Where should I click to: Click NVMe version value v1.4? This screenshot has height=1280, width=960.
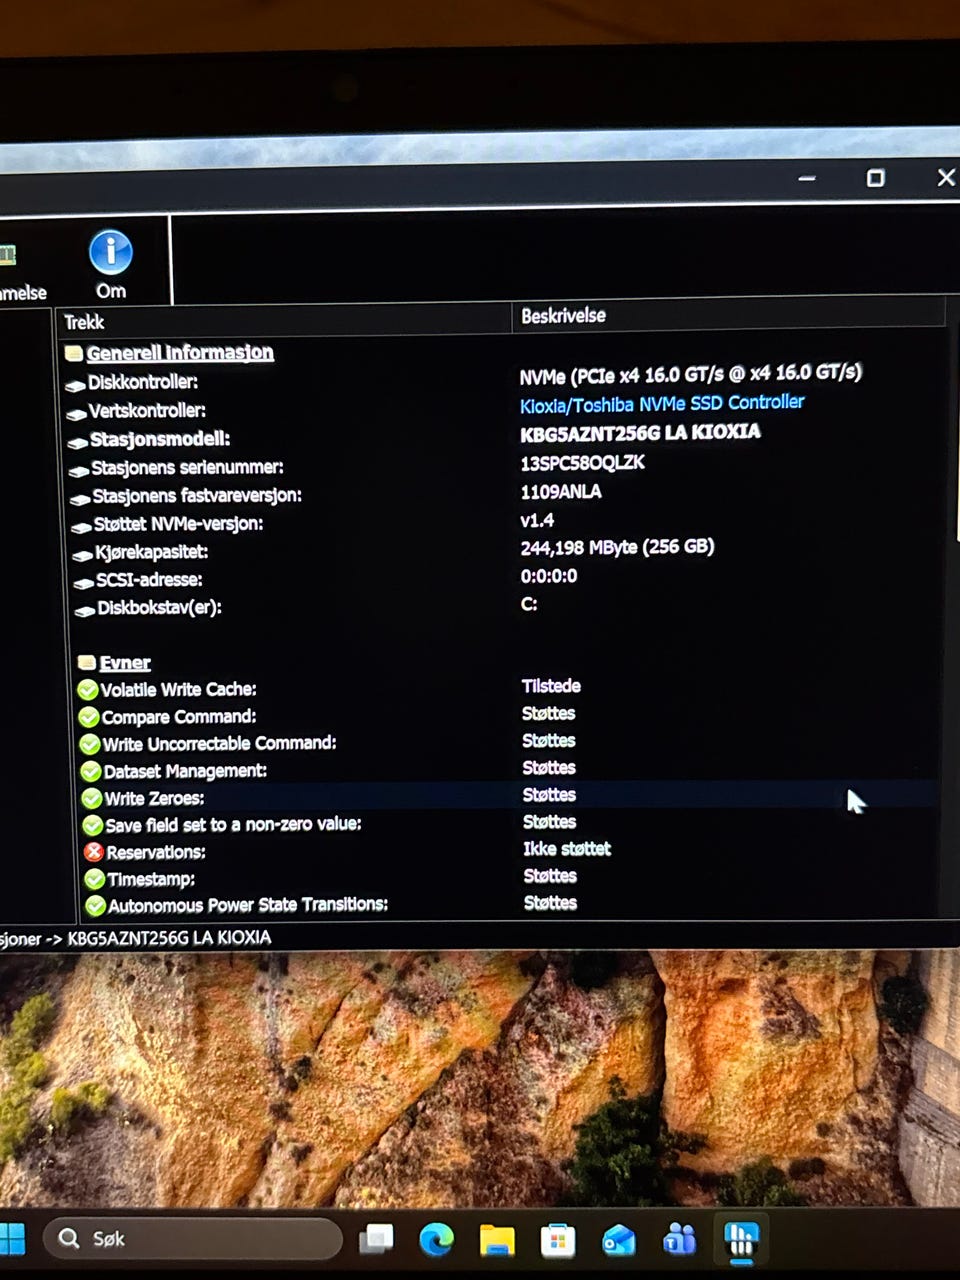pos(537,520)
